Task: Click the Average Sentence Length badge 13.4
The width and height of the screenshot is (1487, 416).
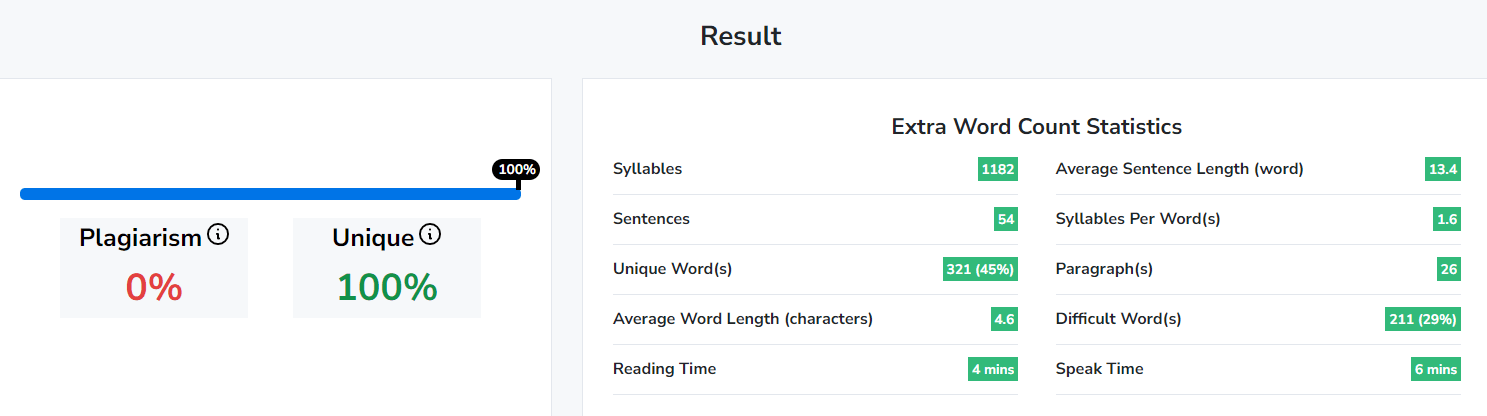Action: (1443, 169)
